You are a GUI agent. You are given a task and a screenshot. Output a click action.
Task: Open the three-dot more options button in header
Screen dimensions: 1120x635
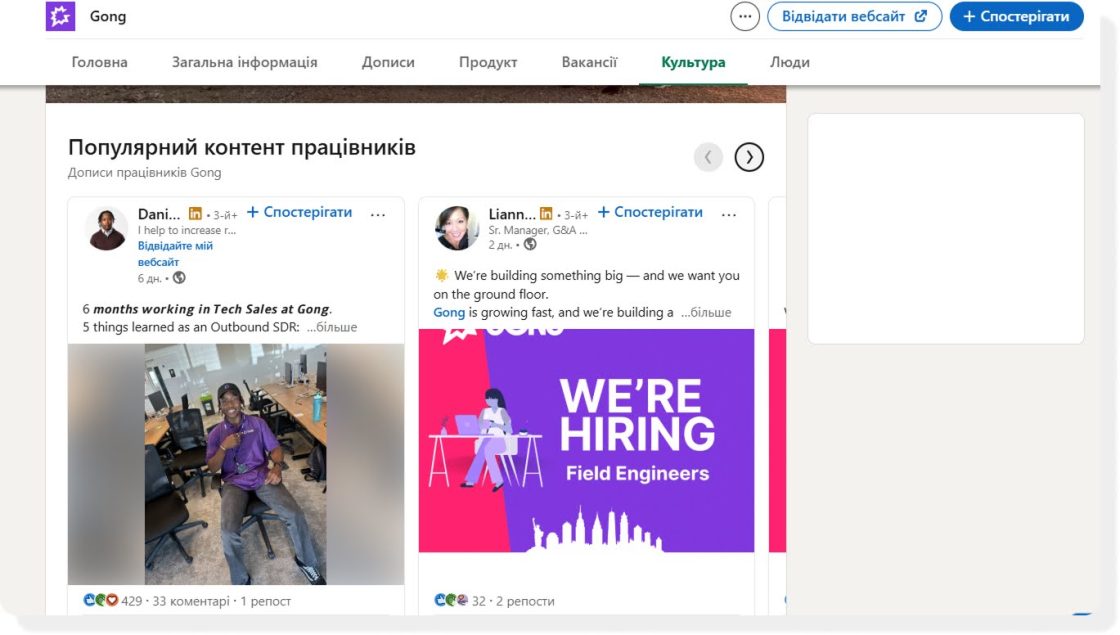coord(744,16)
